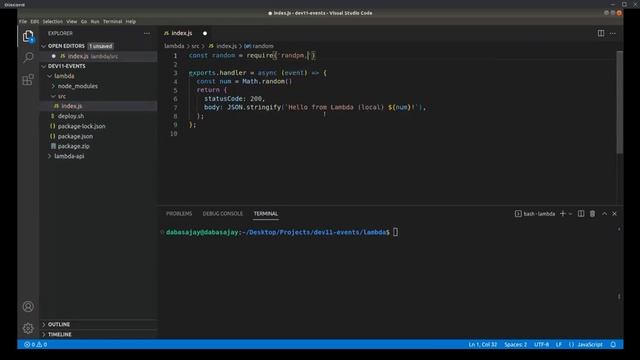Image resolution: width=640 pixels, height=360 pixels.
Task: Click the unsaved dot on index.js tab
Action: [x=205, y=33]
